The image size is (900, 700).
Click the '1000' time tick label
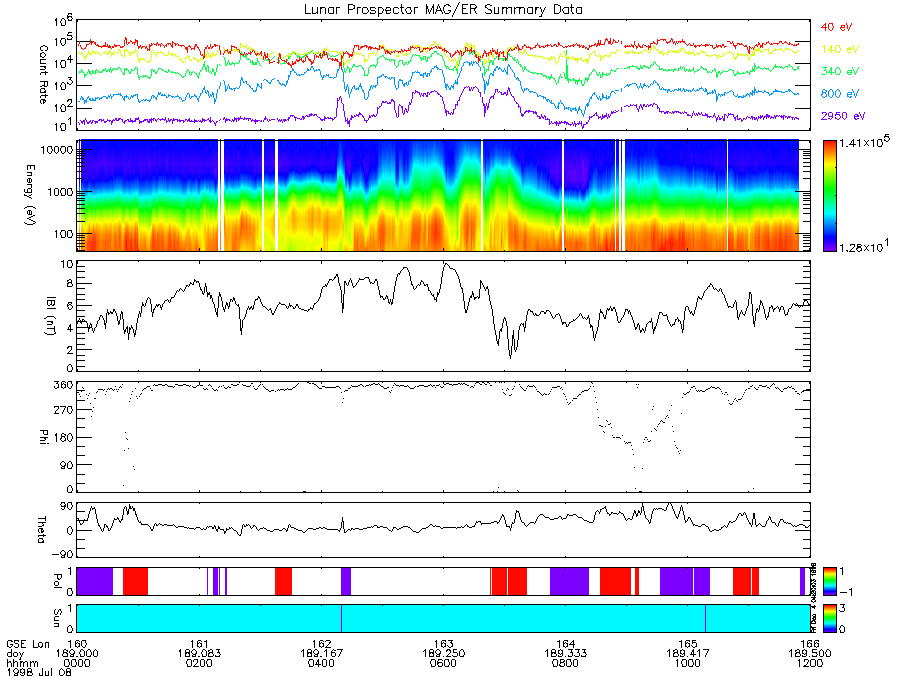click(x=688, y=663)
